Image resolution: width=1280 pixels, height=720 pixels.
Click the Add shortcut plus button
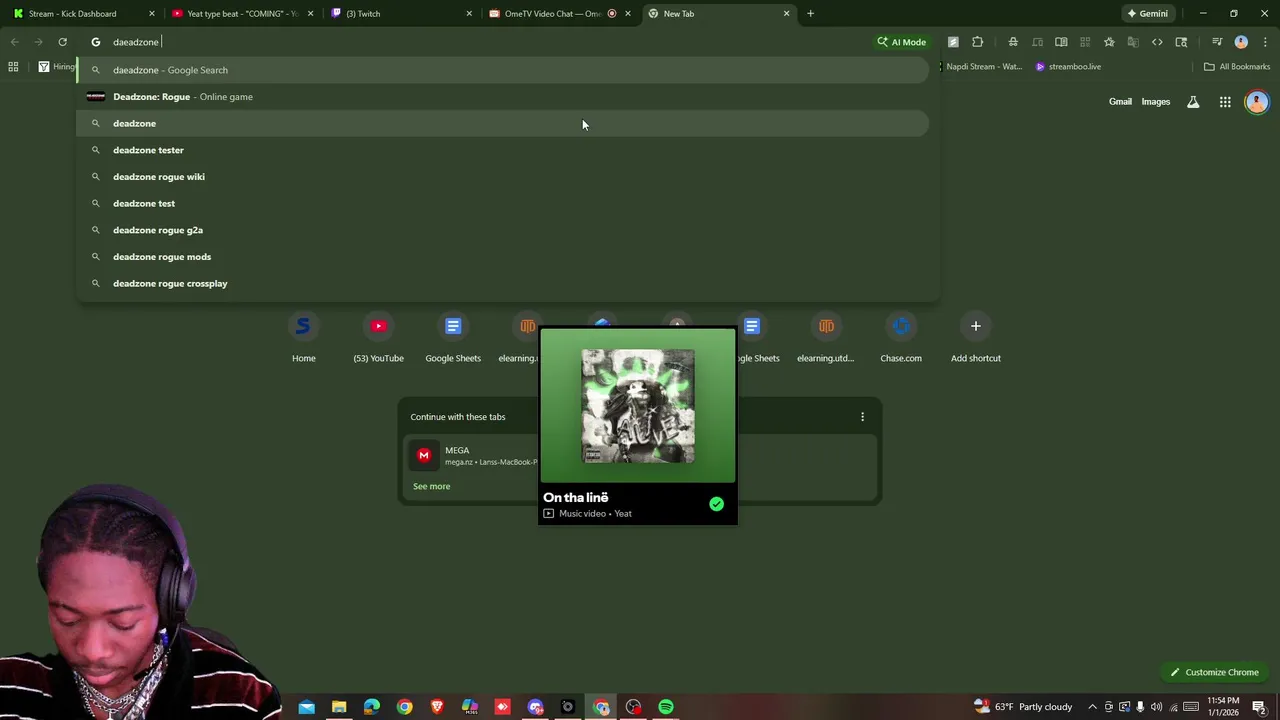tap(975, 326)
